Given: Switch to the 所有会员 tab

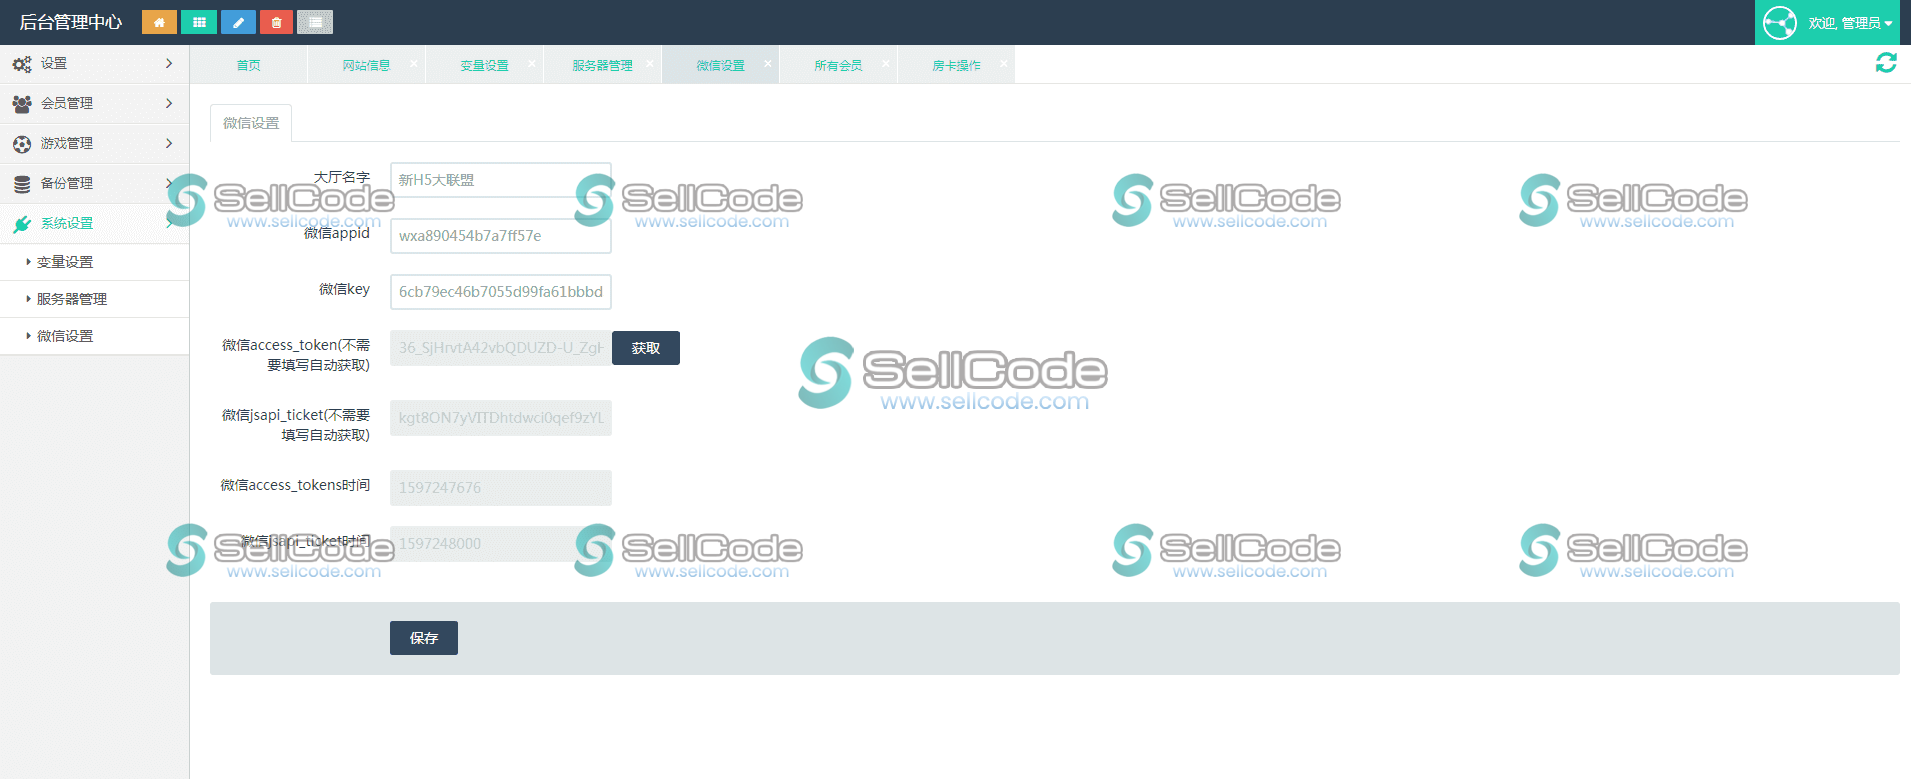Looking at the screenshot, I should 837,65.
